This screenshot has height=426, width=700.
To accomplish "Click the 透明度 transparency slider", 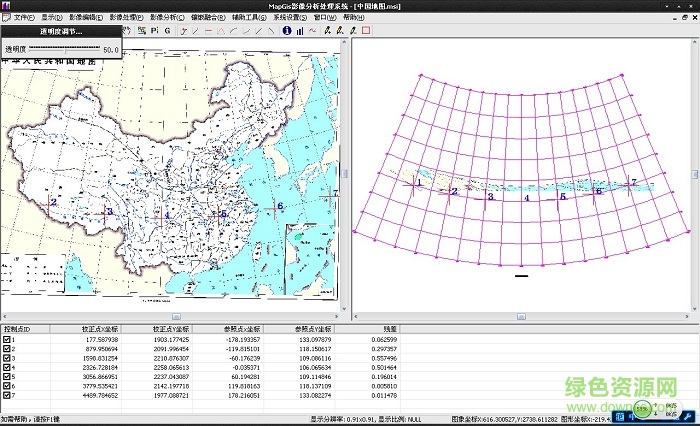I will 64,48.
